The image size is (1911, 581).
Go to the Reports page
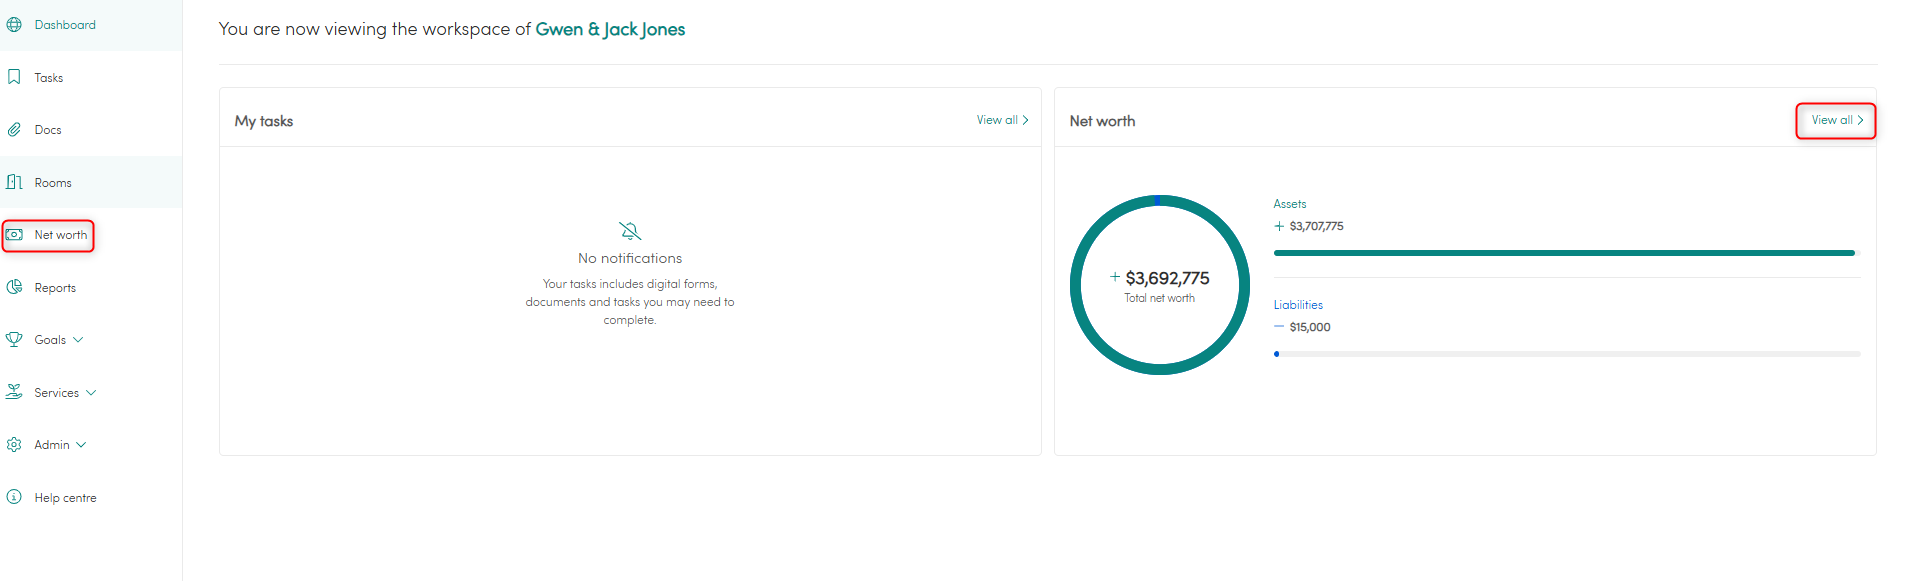coord(55,288)
